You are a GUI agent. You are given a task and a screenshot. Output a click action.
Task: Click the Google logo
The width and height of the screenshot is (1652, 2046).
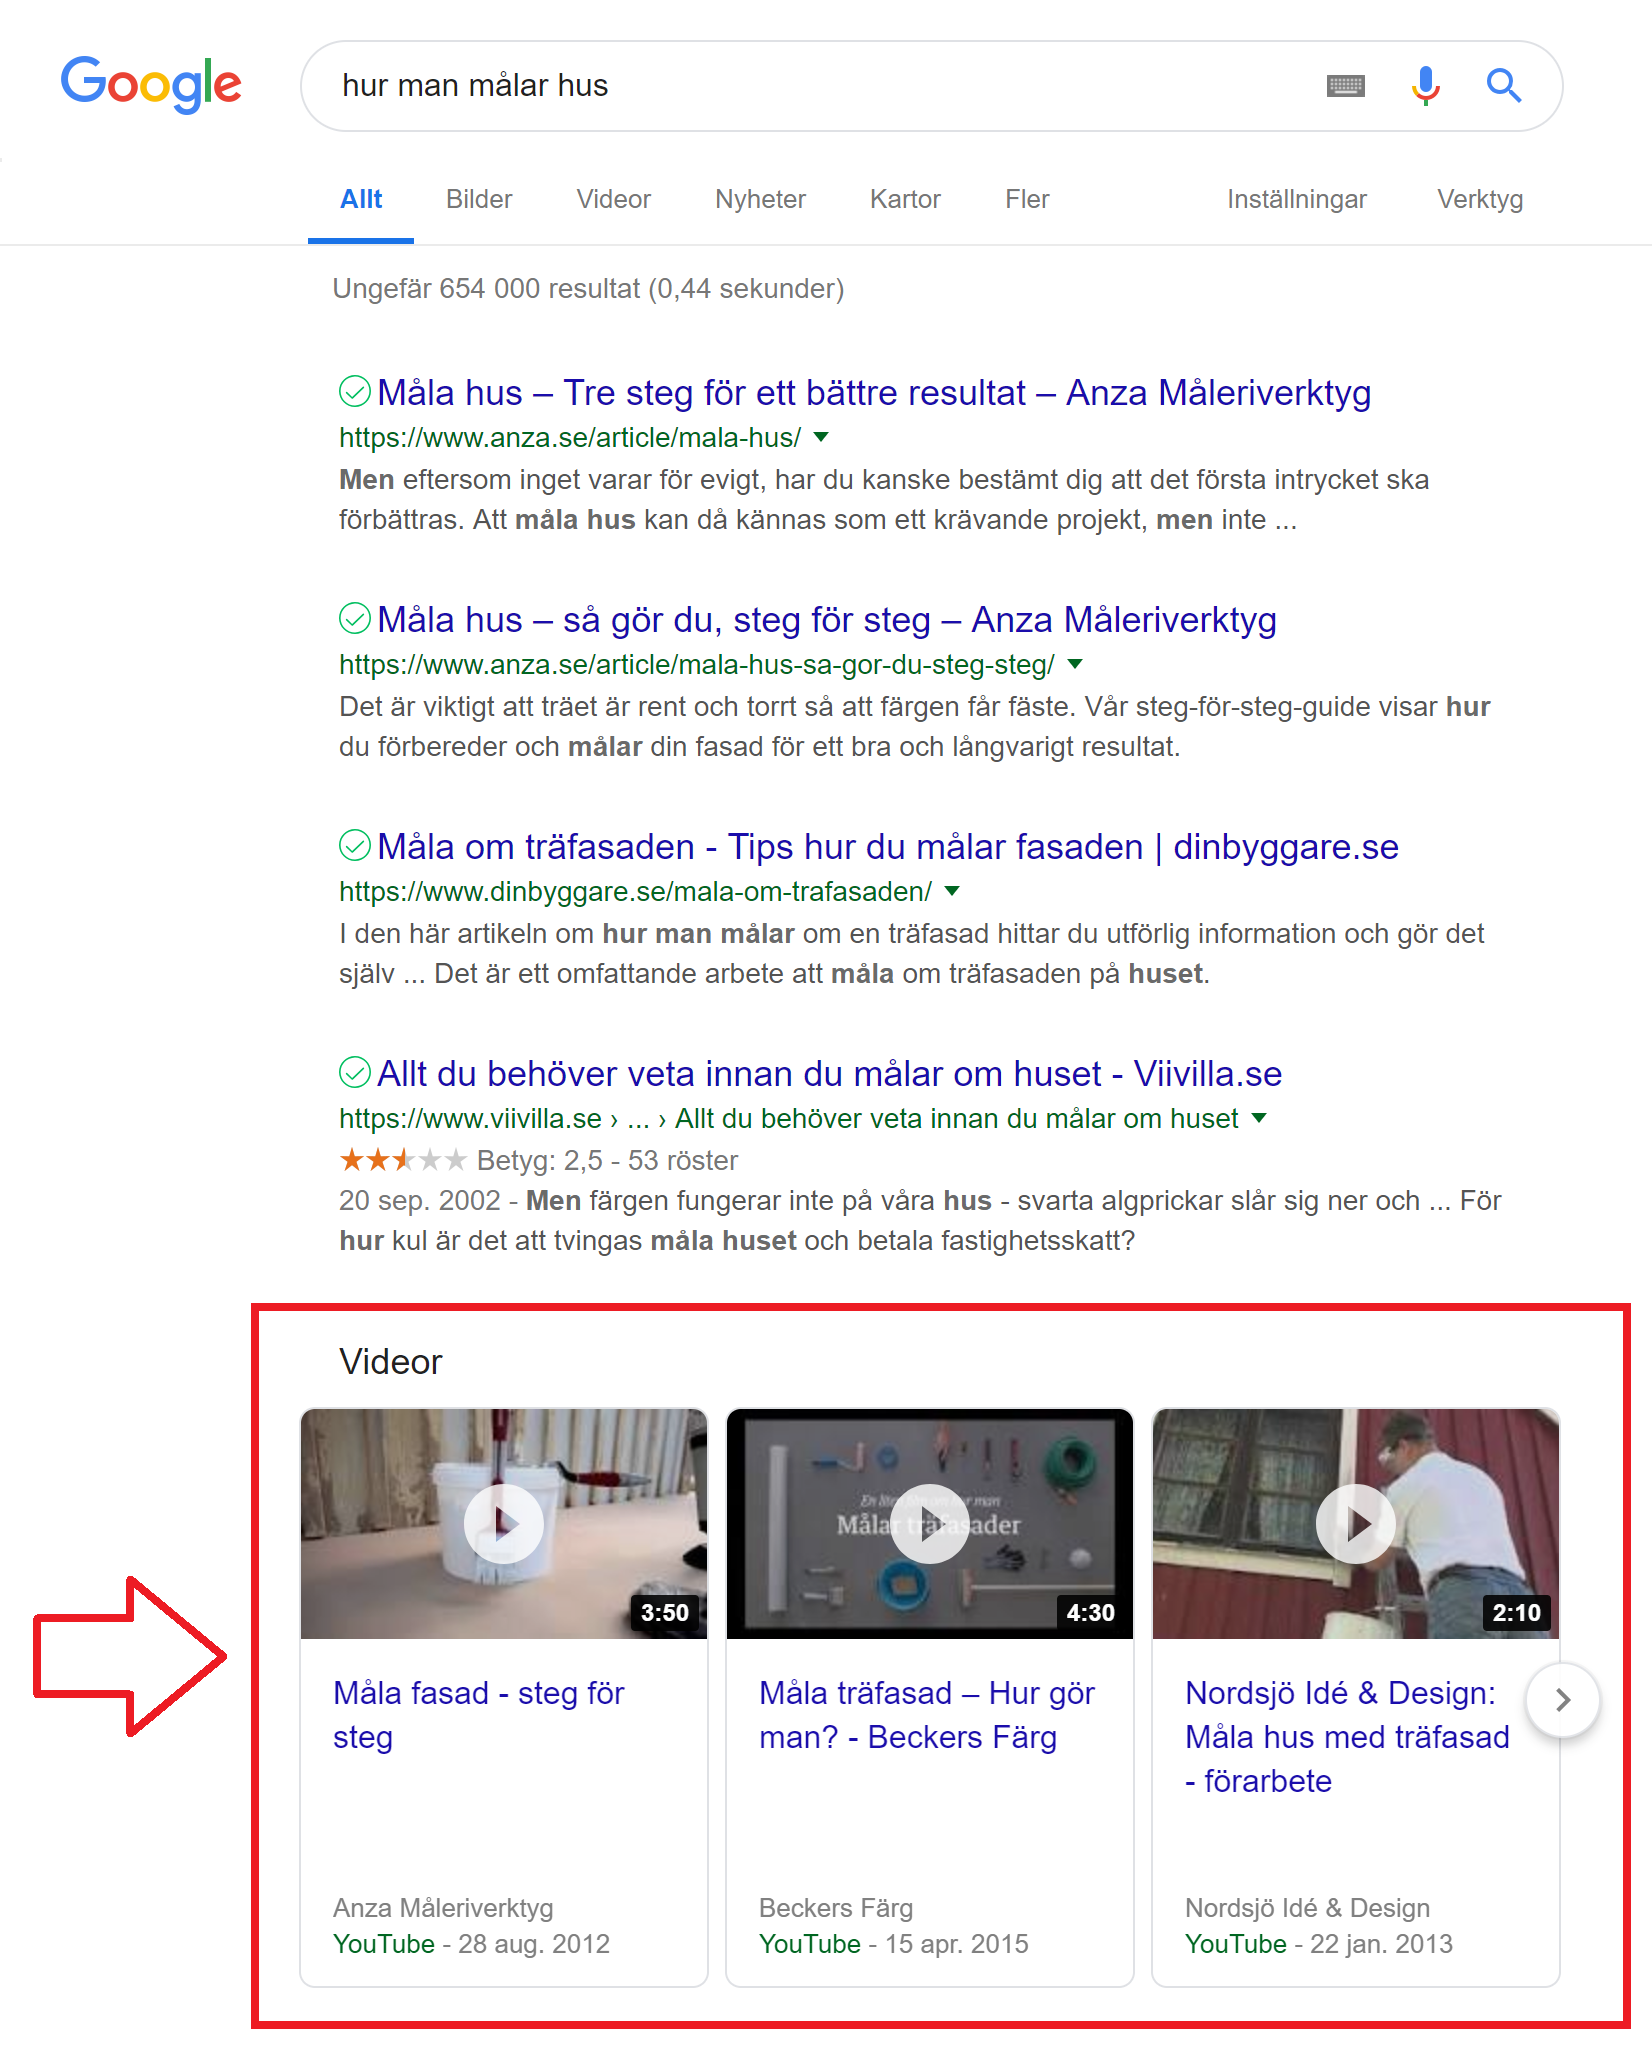click(x=151, y=85)
